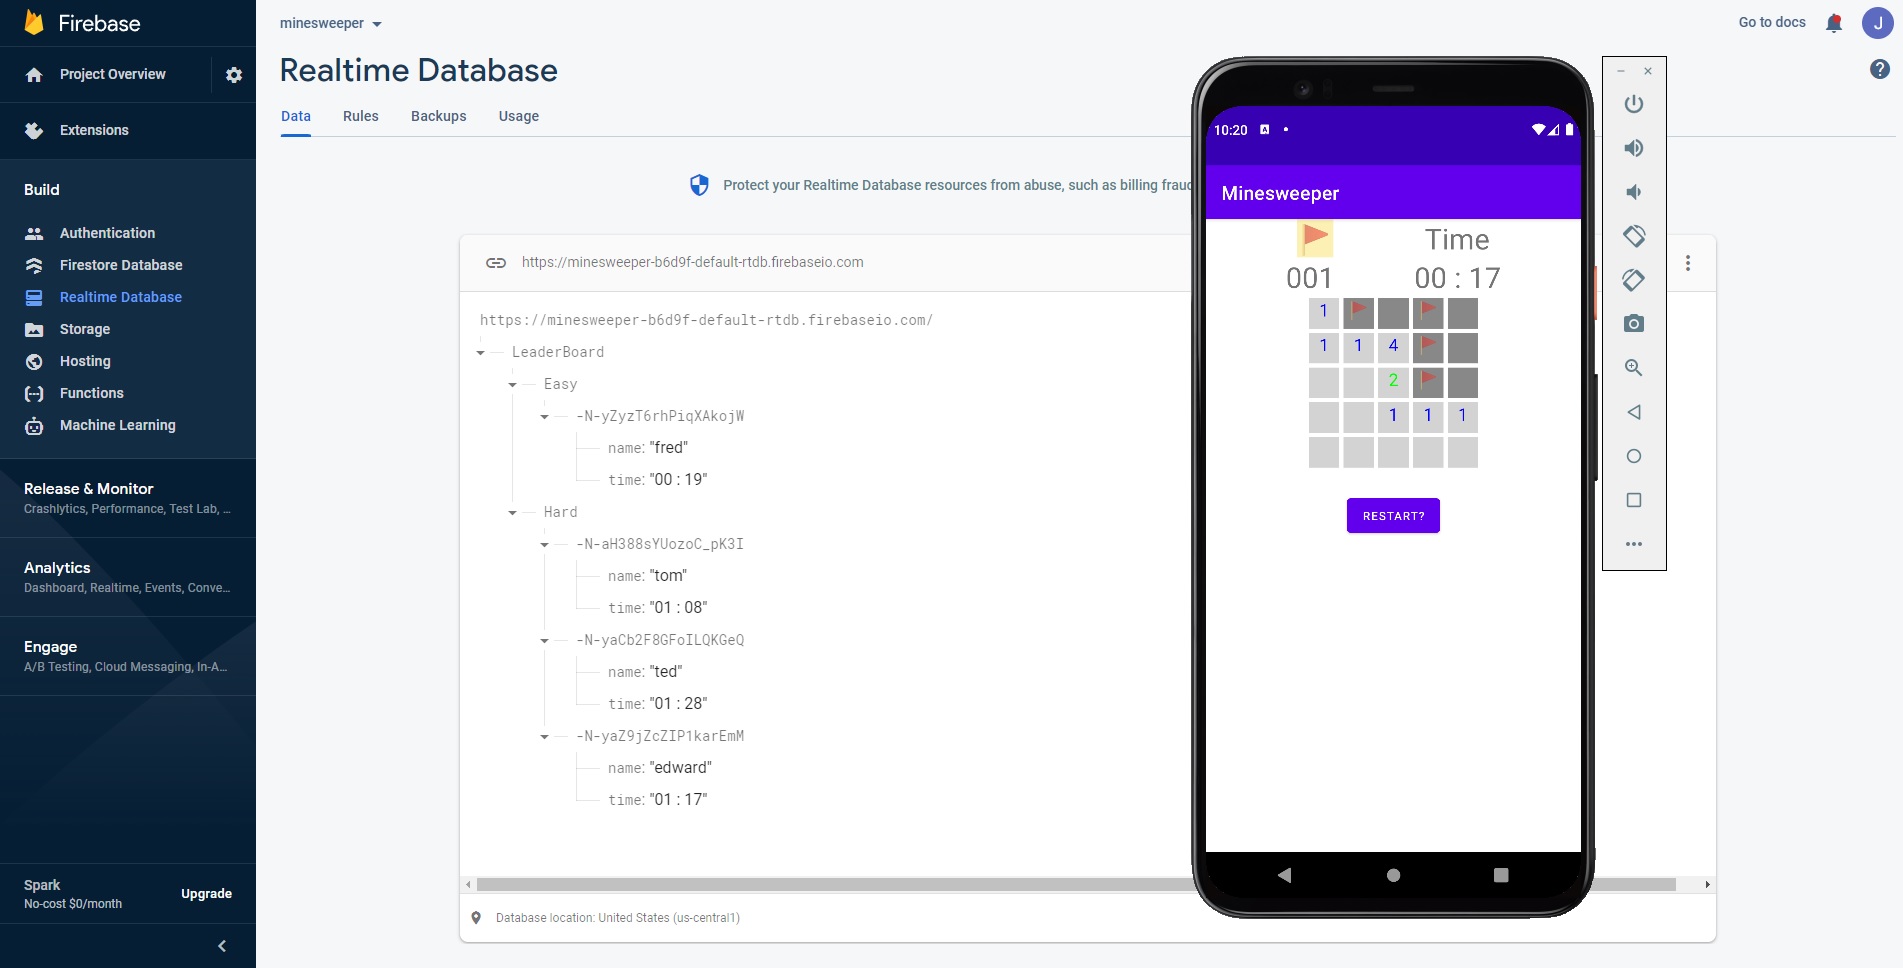
Task: Switch to the Usage tab
Action: tap(519, 116)
